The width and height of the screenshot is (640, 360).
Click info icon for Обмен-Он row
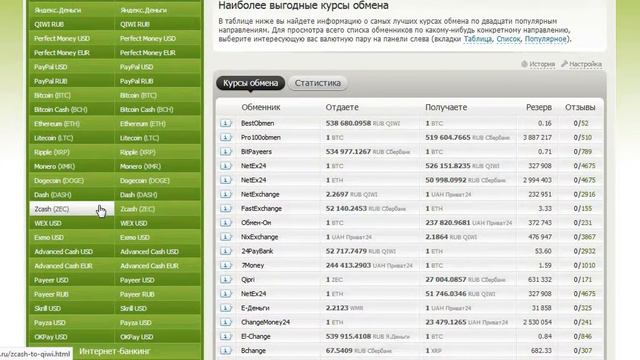[226, 223]
